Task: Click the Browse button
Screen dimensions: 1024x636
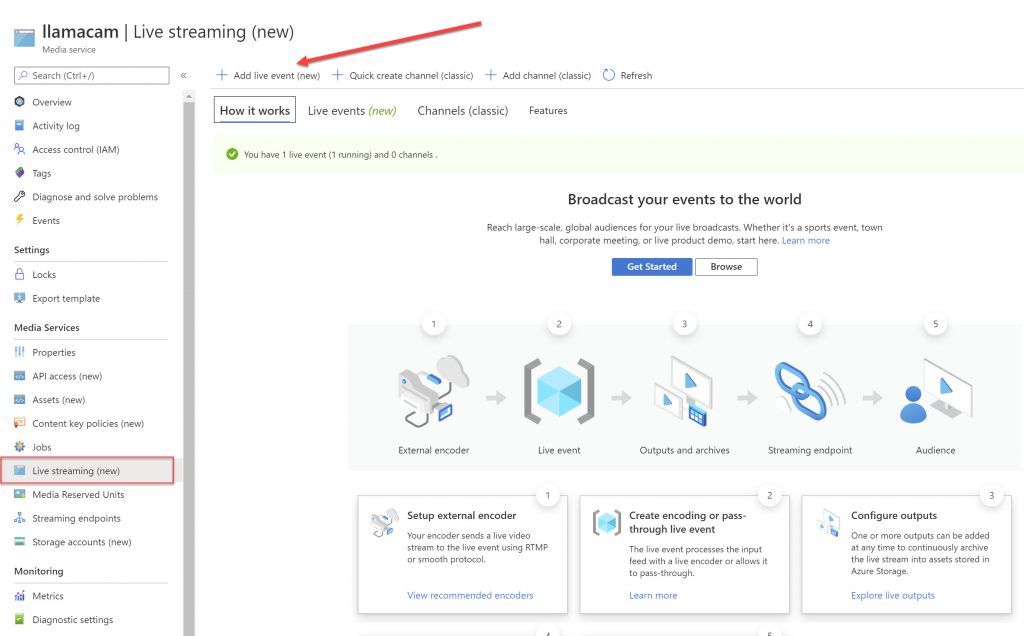Action: point(726,266)
